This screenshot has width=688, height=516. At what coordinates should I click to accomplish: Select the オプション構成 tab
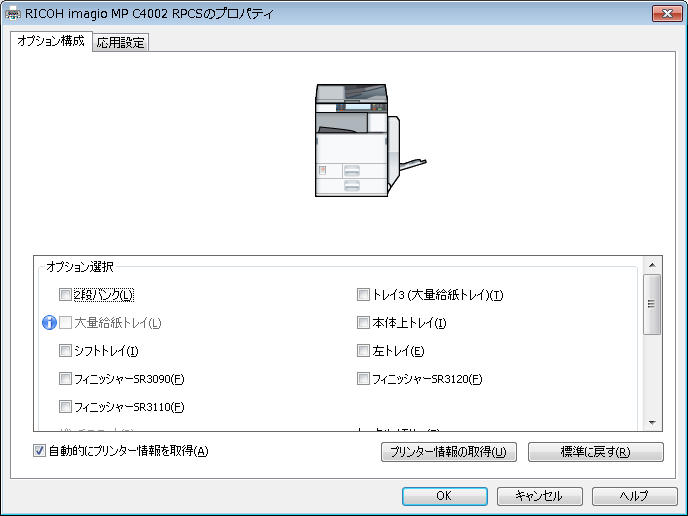51,42
